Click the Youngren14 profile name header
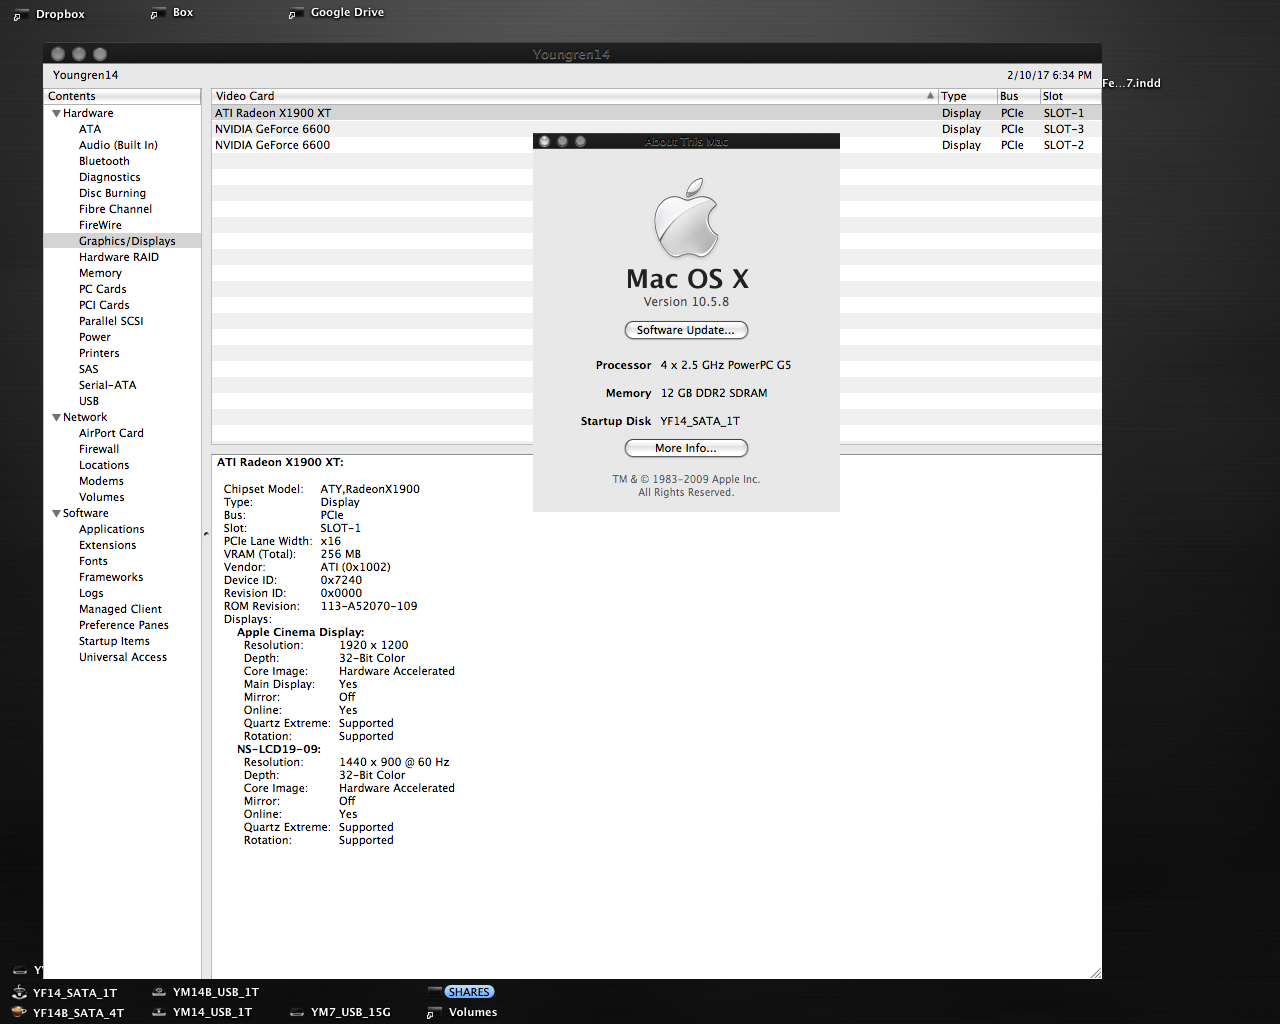1280x1024 pixels. [85, 75]
